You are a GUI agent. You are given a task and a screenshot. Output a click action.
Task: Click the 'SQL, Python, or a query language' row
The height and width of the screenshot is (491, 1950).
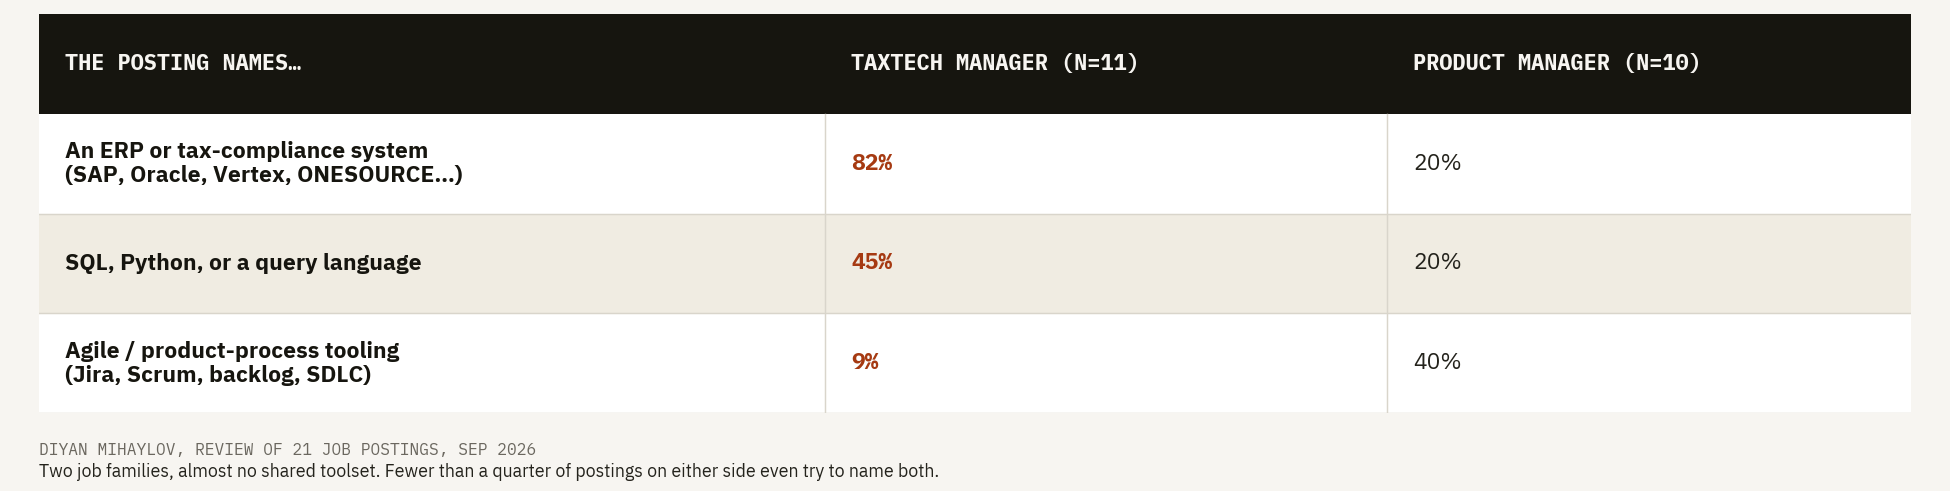coord(975,263)
